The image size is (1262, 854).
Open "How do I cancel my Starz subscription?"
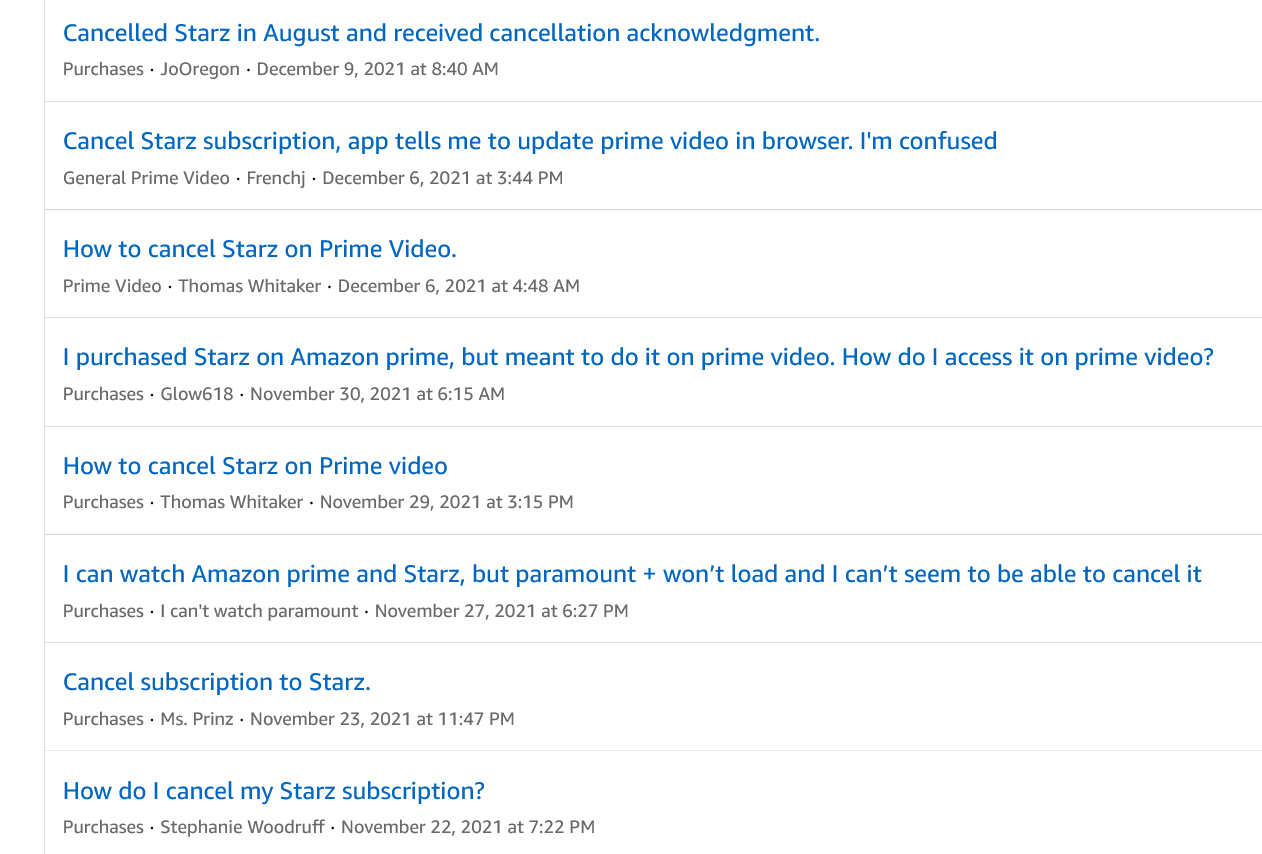point(274,791)
